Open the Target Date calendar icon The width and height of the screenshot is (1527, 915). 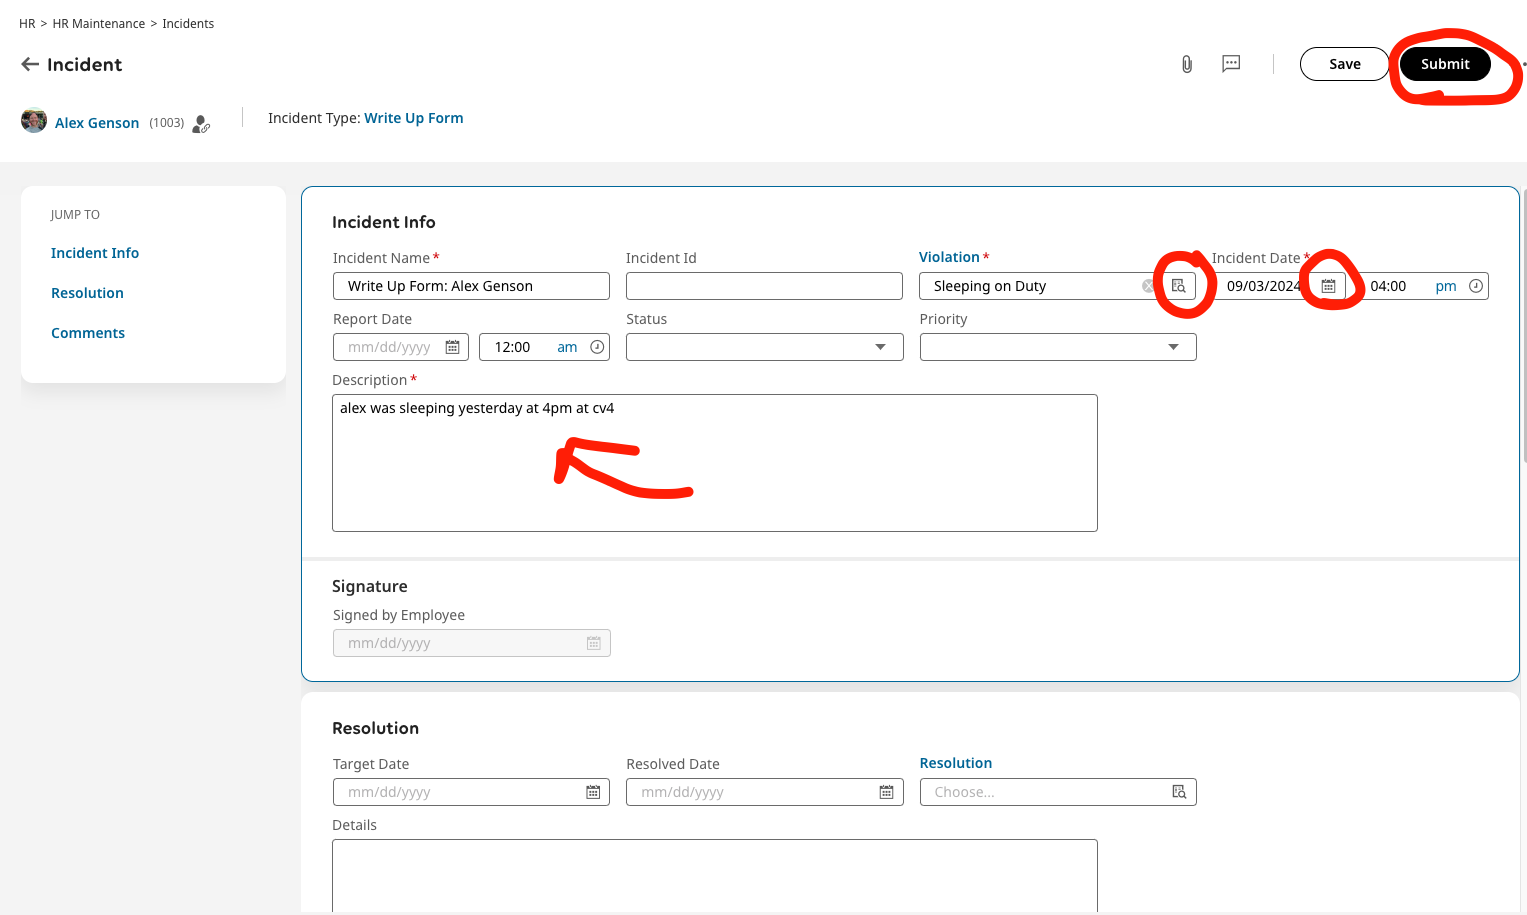click(593, 792)
